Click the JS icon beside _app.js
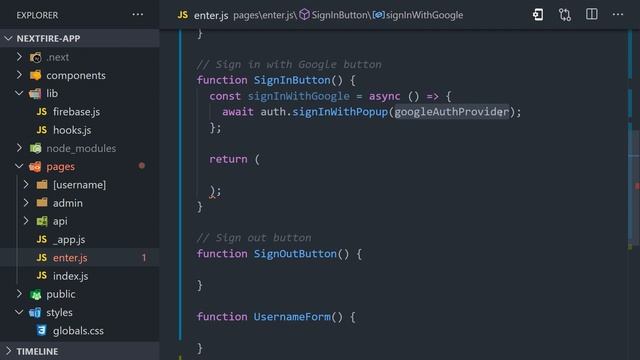The height and width of the screenshot is (360, 640). coord(42,239)
